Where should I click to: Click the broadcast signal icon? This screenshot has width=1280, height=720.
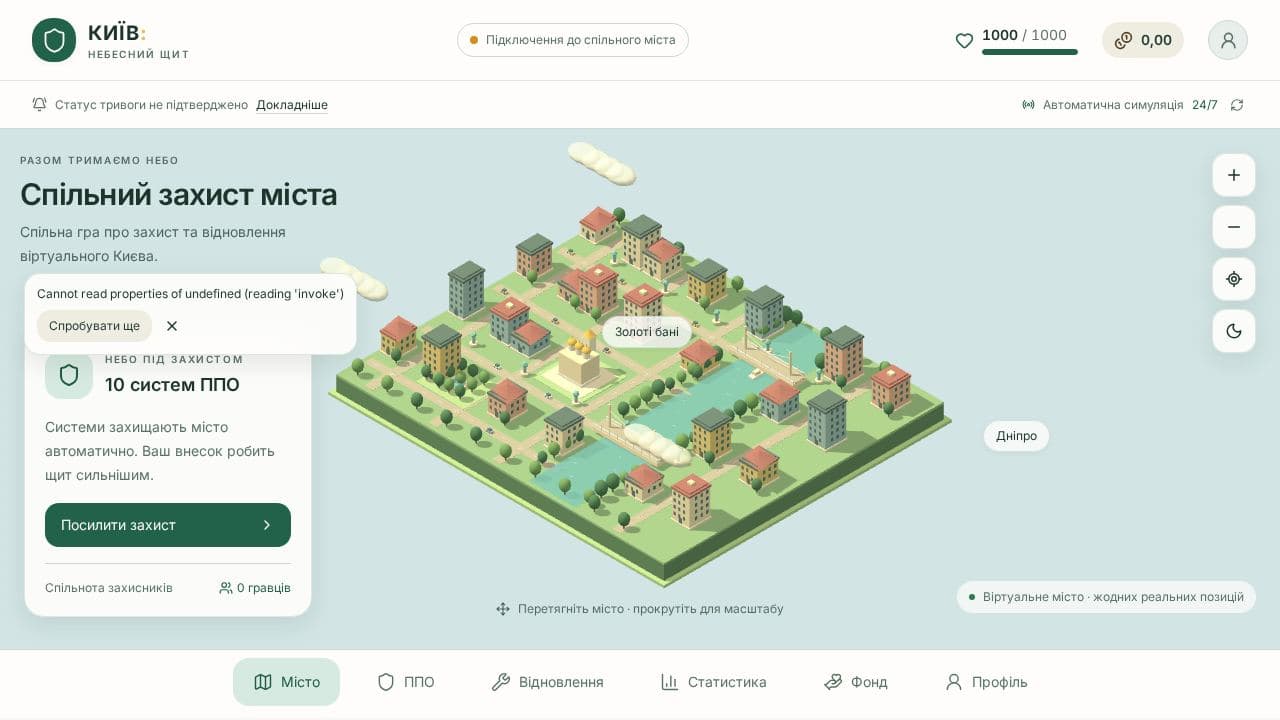(x=1028, y=105)
